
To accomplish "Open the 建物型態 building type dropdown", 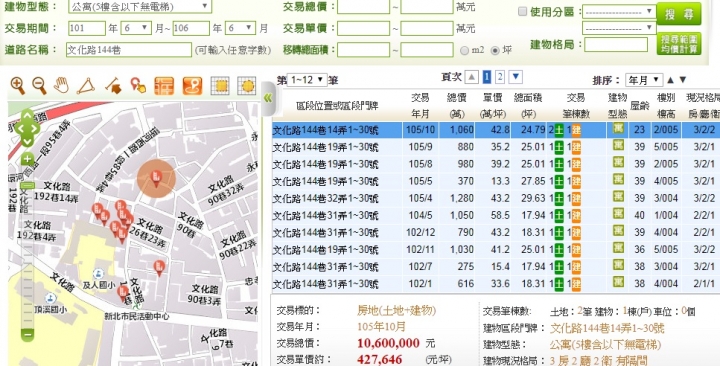I will [140, 6].
